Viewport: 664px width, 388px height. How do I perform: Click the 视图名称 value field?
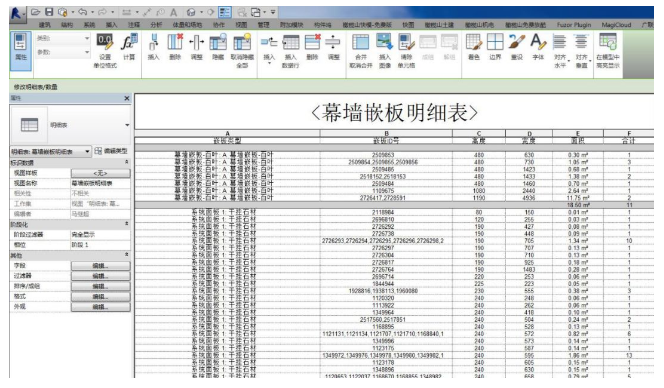pyautogui.click(x=100, y=183)
